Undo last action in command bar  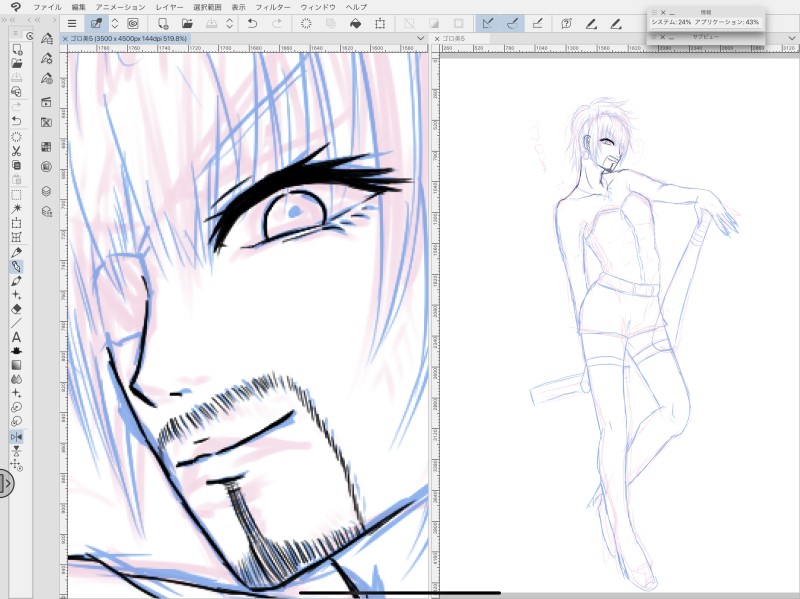252,23
